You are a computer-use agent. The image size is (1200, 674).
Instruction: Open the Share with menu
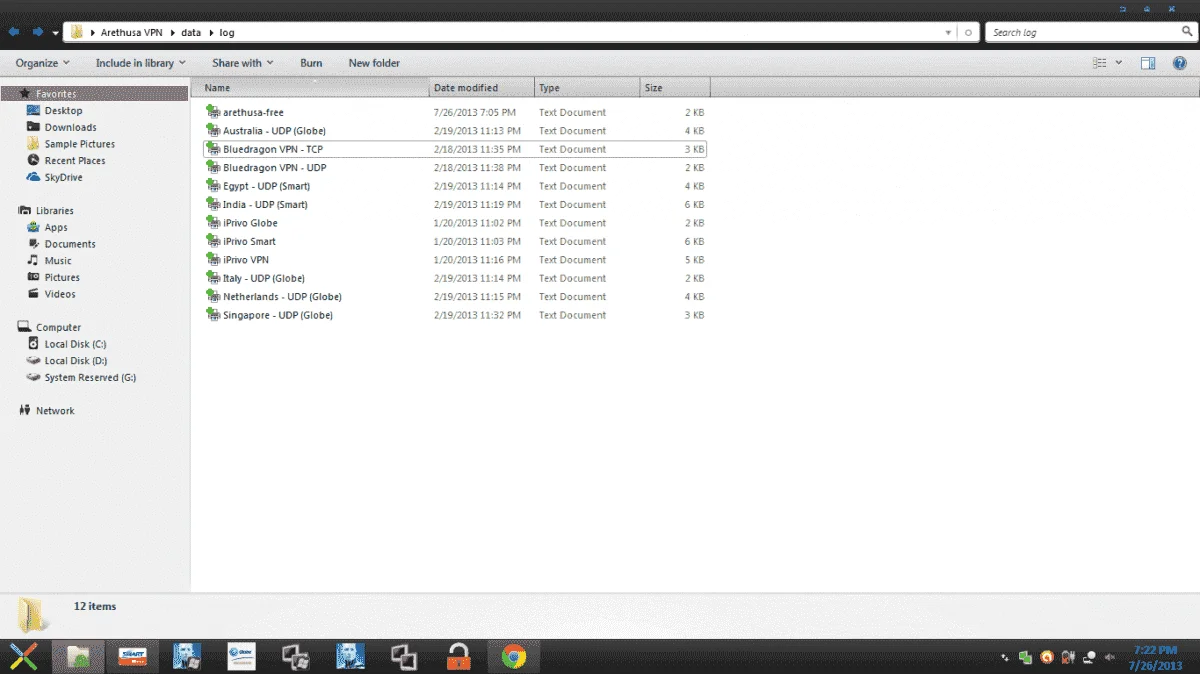pos(243,63)
